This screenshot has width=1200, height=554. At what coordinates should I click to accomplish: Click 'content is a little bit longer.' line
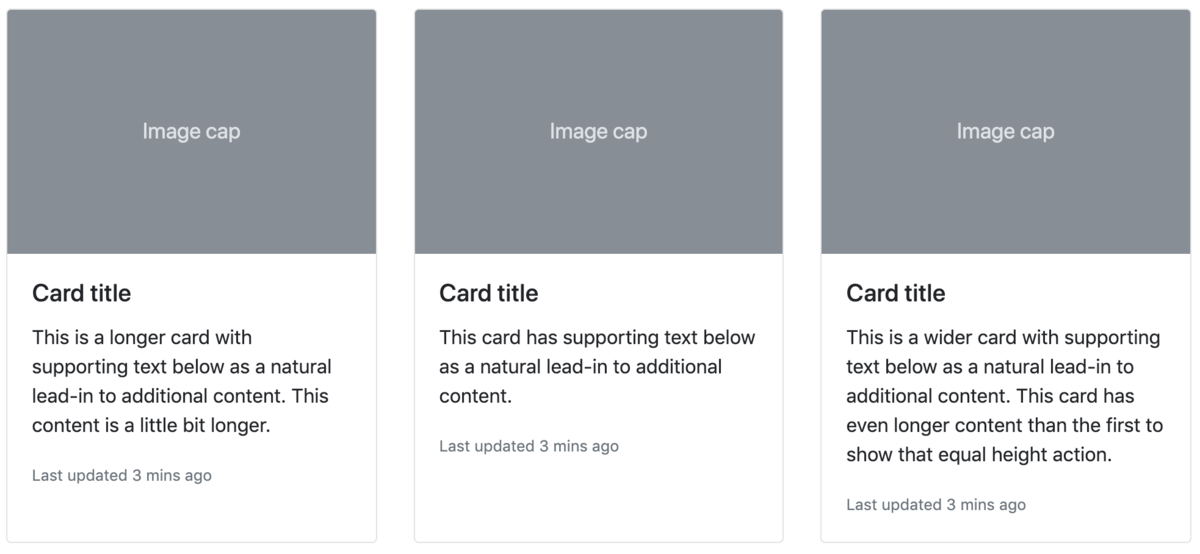pyautogui.click(x=151, y=425)
